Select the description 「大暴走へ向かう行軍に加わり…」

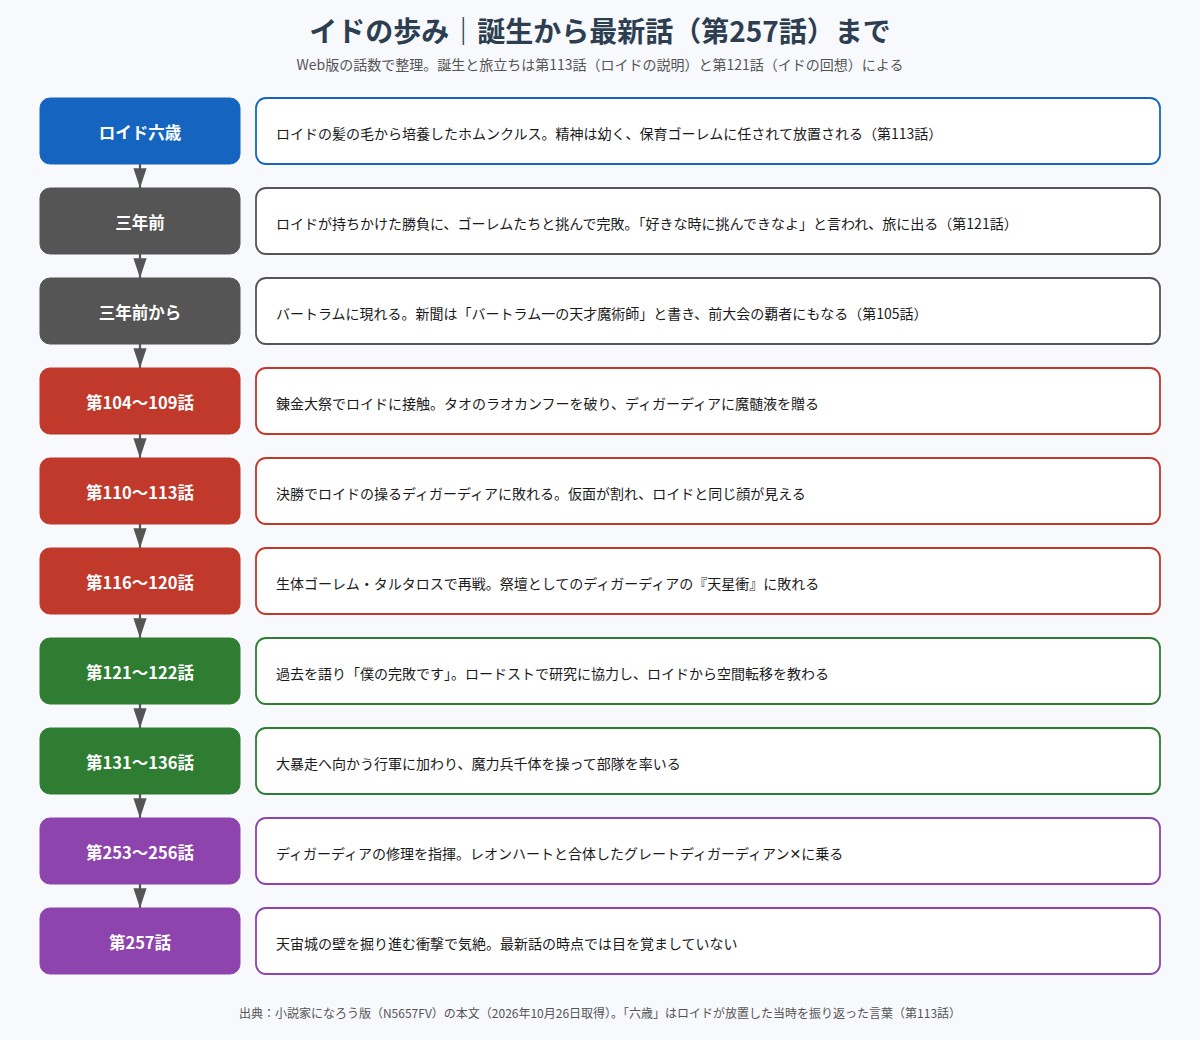point(708,761)
